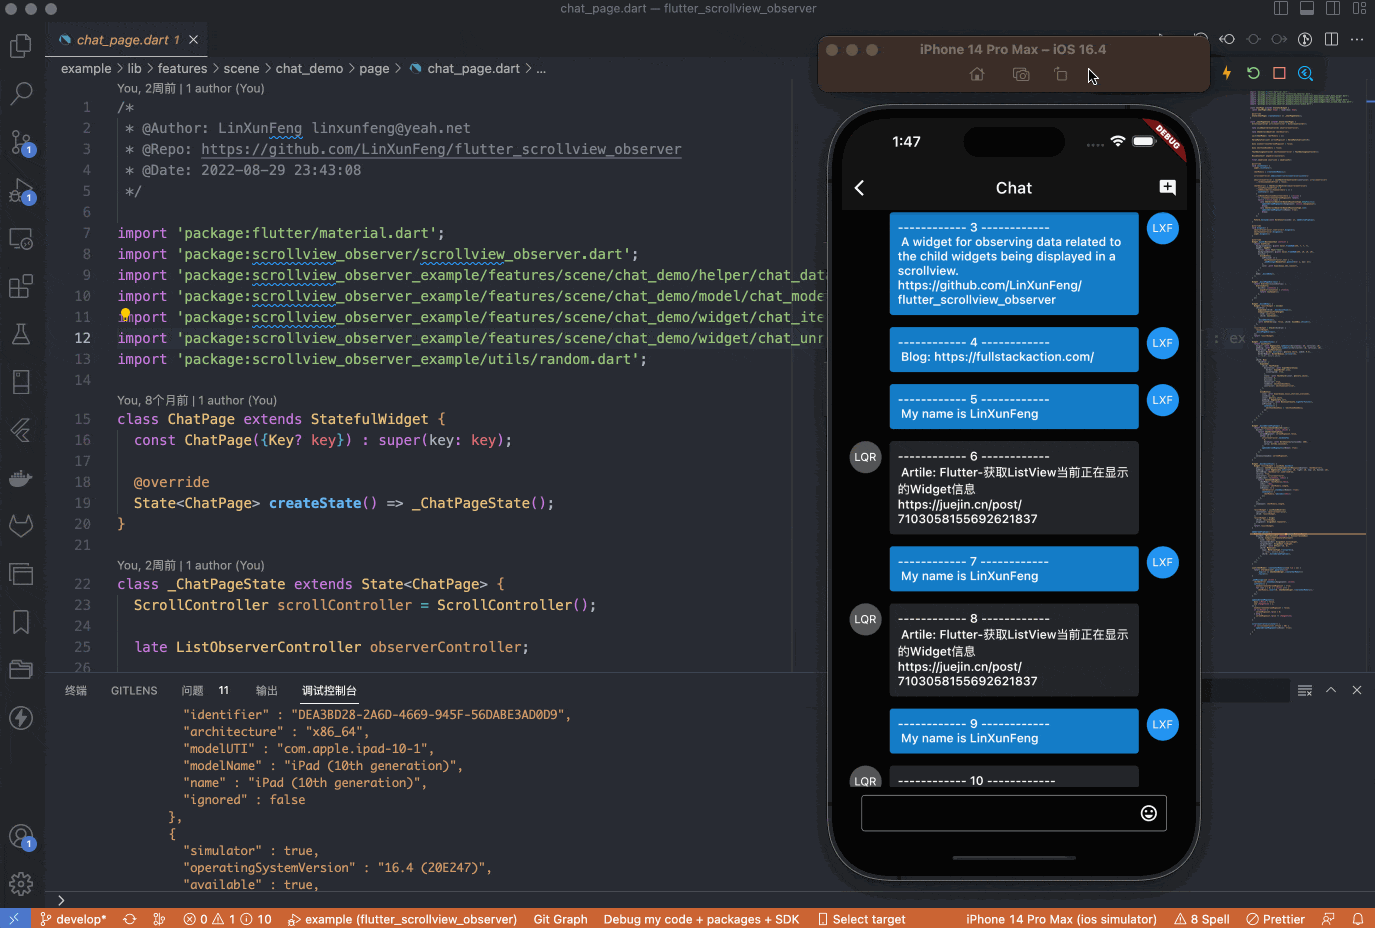Open the Customize Layout control
Viewport: 1375px width, 928px height.
[1359, 8]
